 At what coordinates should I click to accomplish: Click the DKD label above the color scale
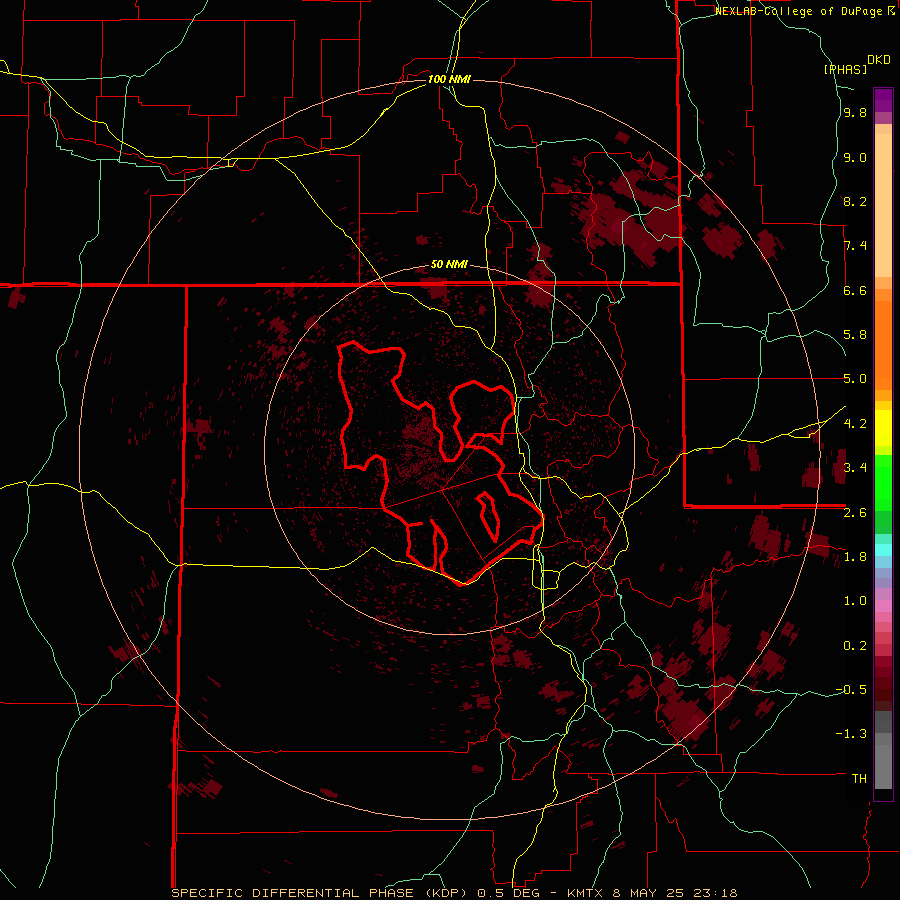click(879, 60)
